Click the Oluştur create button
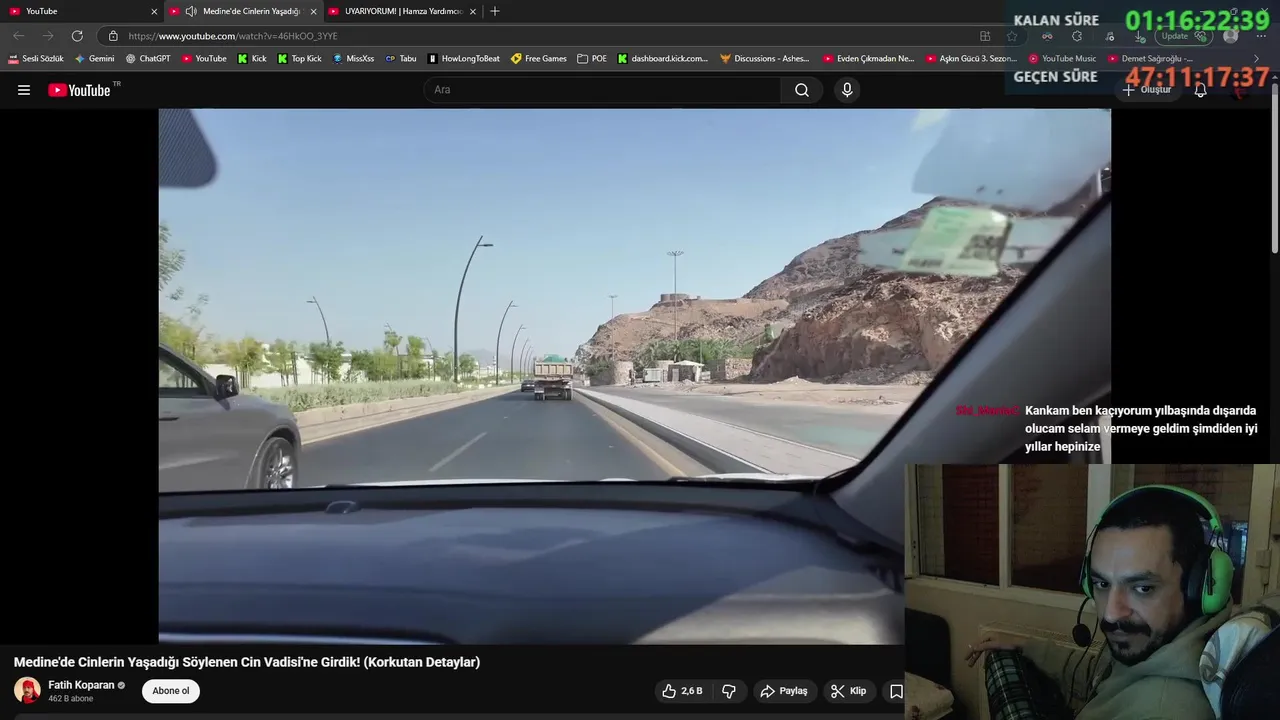 1146,90
